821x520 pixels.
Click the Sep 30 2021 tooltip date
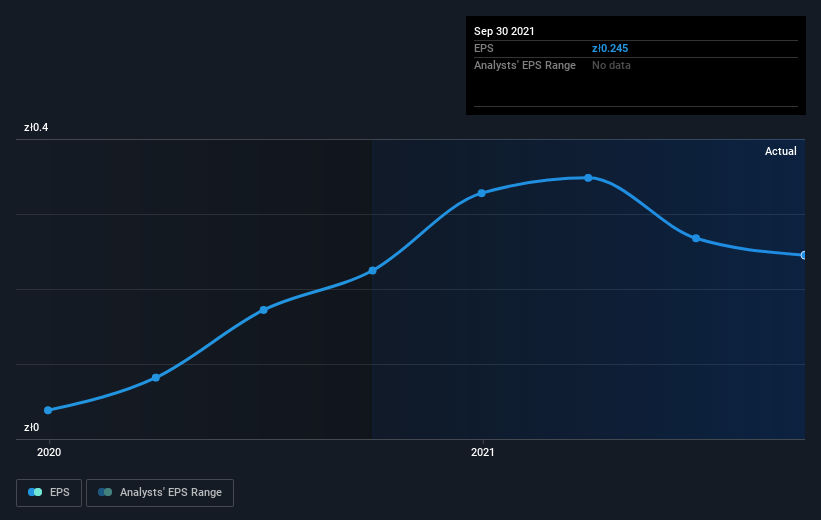coord(504,31)
